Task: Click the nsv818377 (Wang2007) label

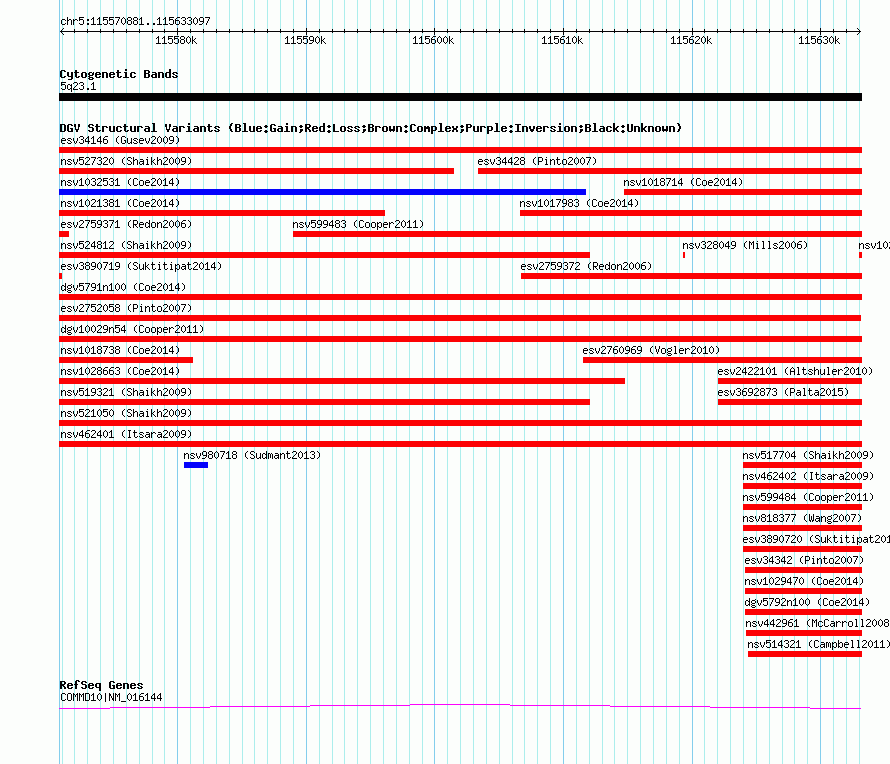Action: 802,518
